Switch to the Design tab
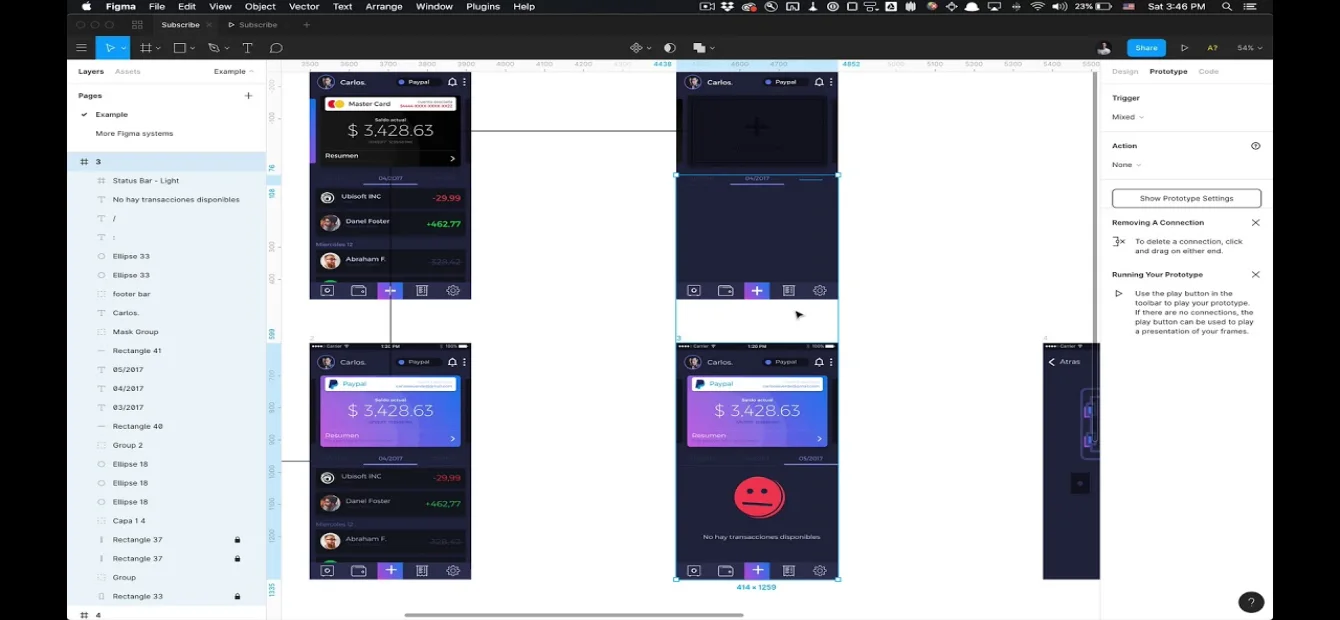The width and height of the screenshot is (1340, 620). tap(1125, 72)
